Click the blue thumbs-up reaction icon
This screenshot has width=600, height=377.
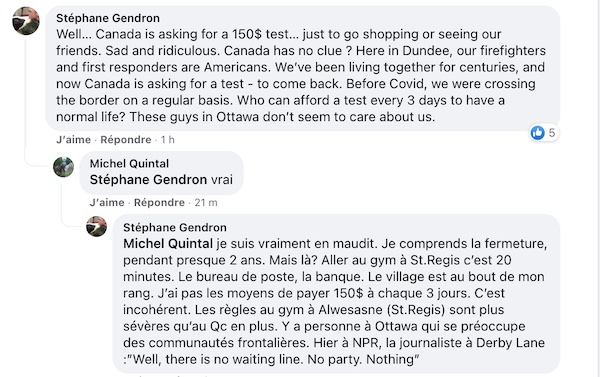tap(538, 133)
